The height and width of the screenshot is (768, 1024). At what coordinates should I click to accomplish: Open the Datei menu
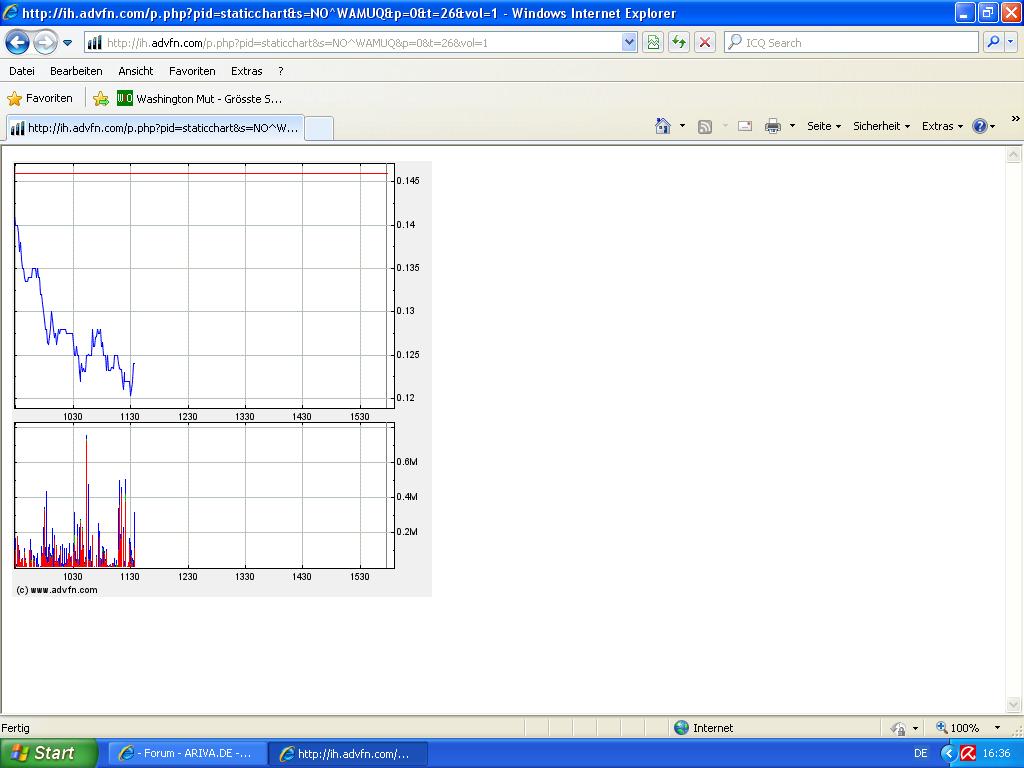22,71
